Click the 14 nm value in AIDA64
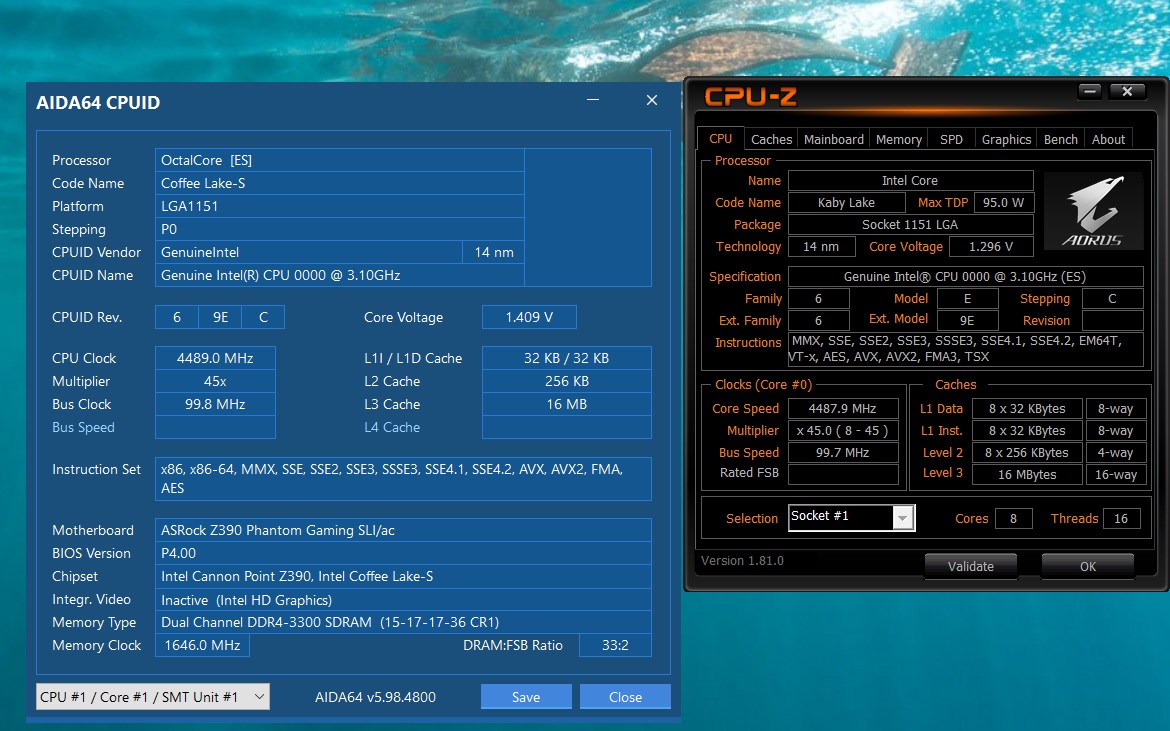Viewport: 1170px width, 731px height. (x=494, y=252)
